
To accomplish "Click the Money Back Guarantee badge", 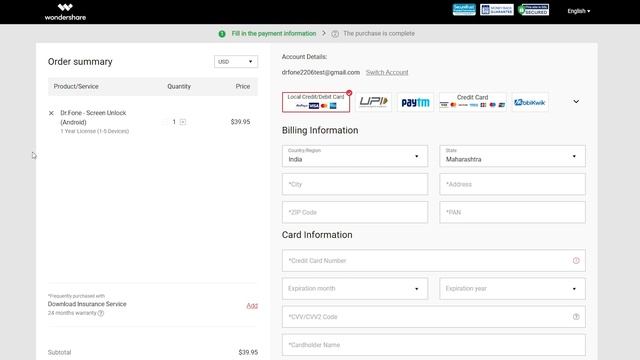I will (497, 9).
